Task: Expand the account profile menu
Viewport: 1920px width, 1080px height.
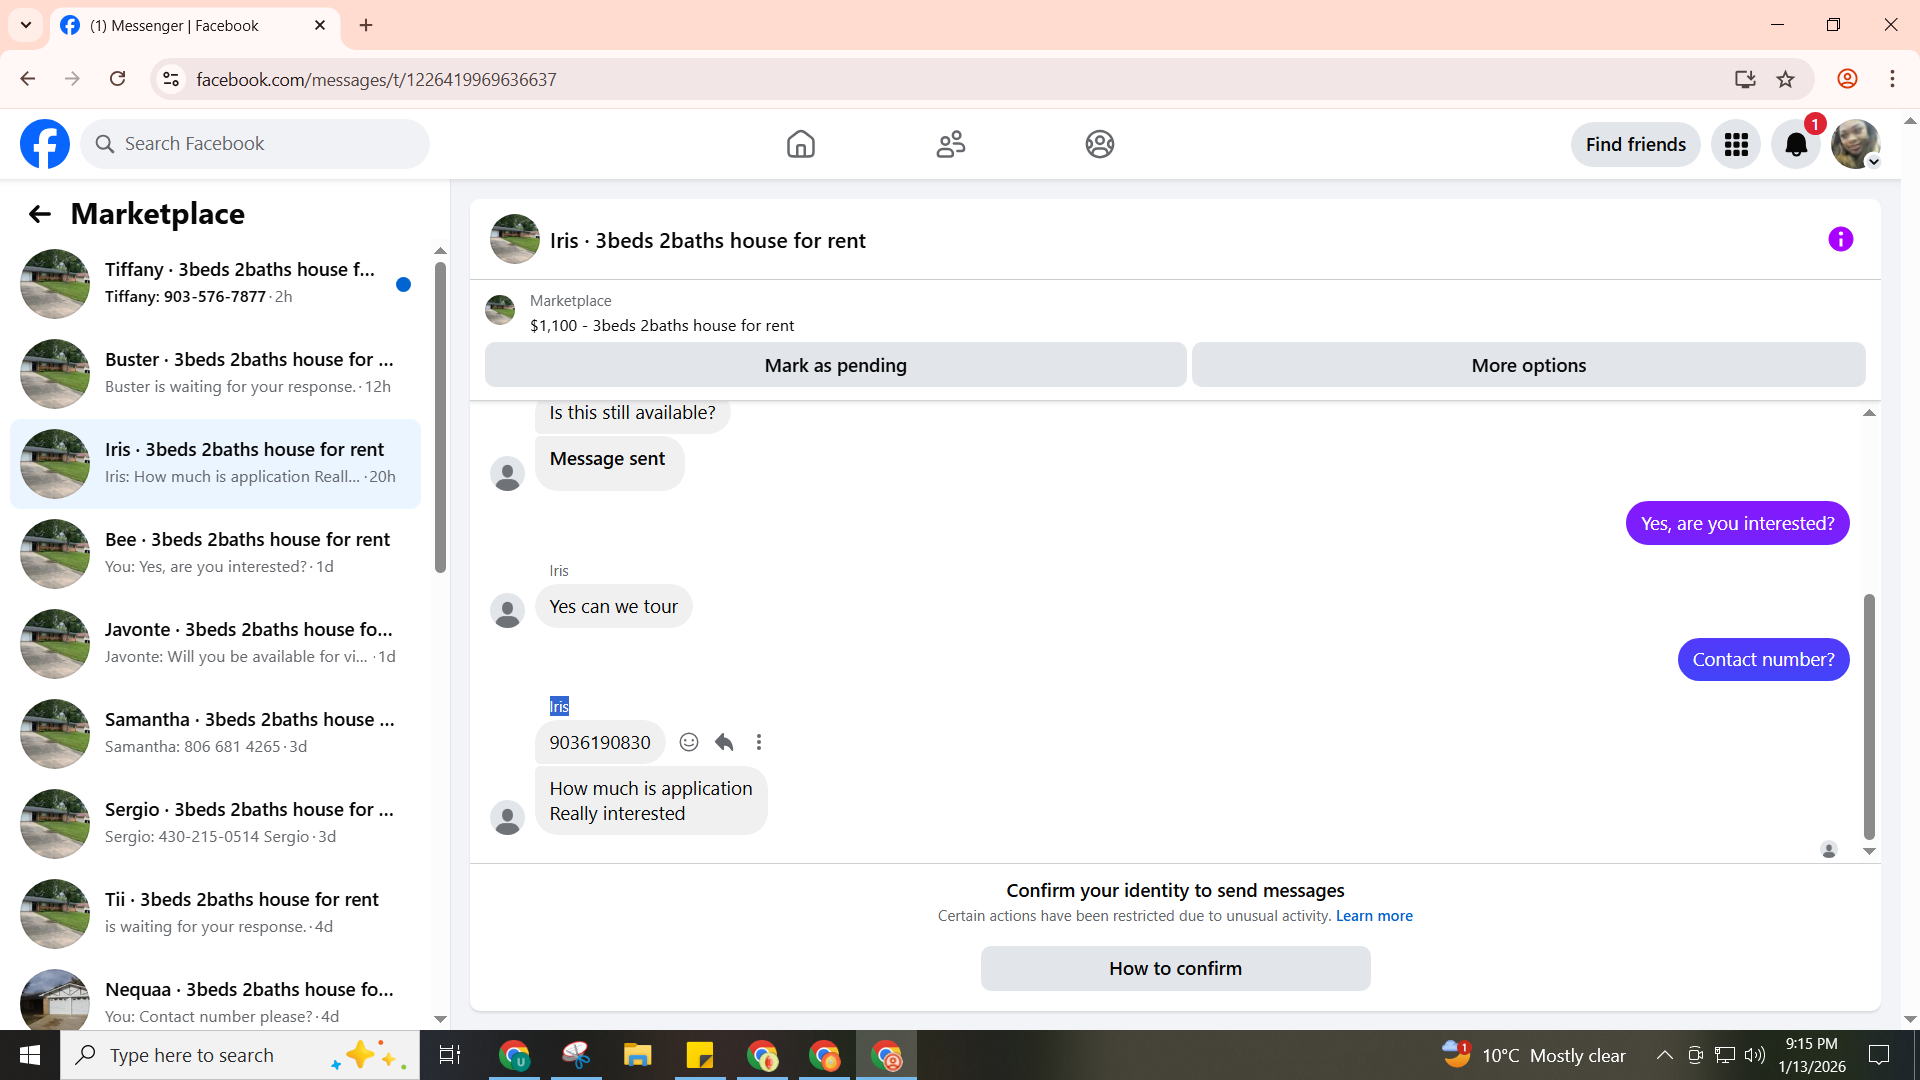Action: (1856, 145)
